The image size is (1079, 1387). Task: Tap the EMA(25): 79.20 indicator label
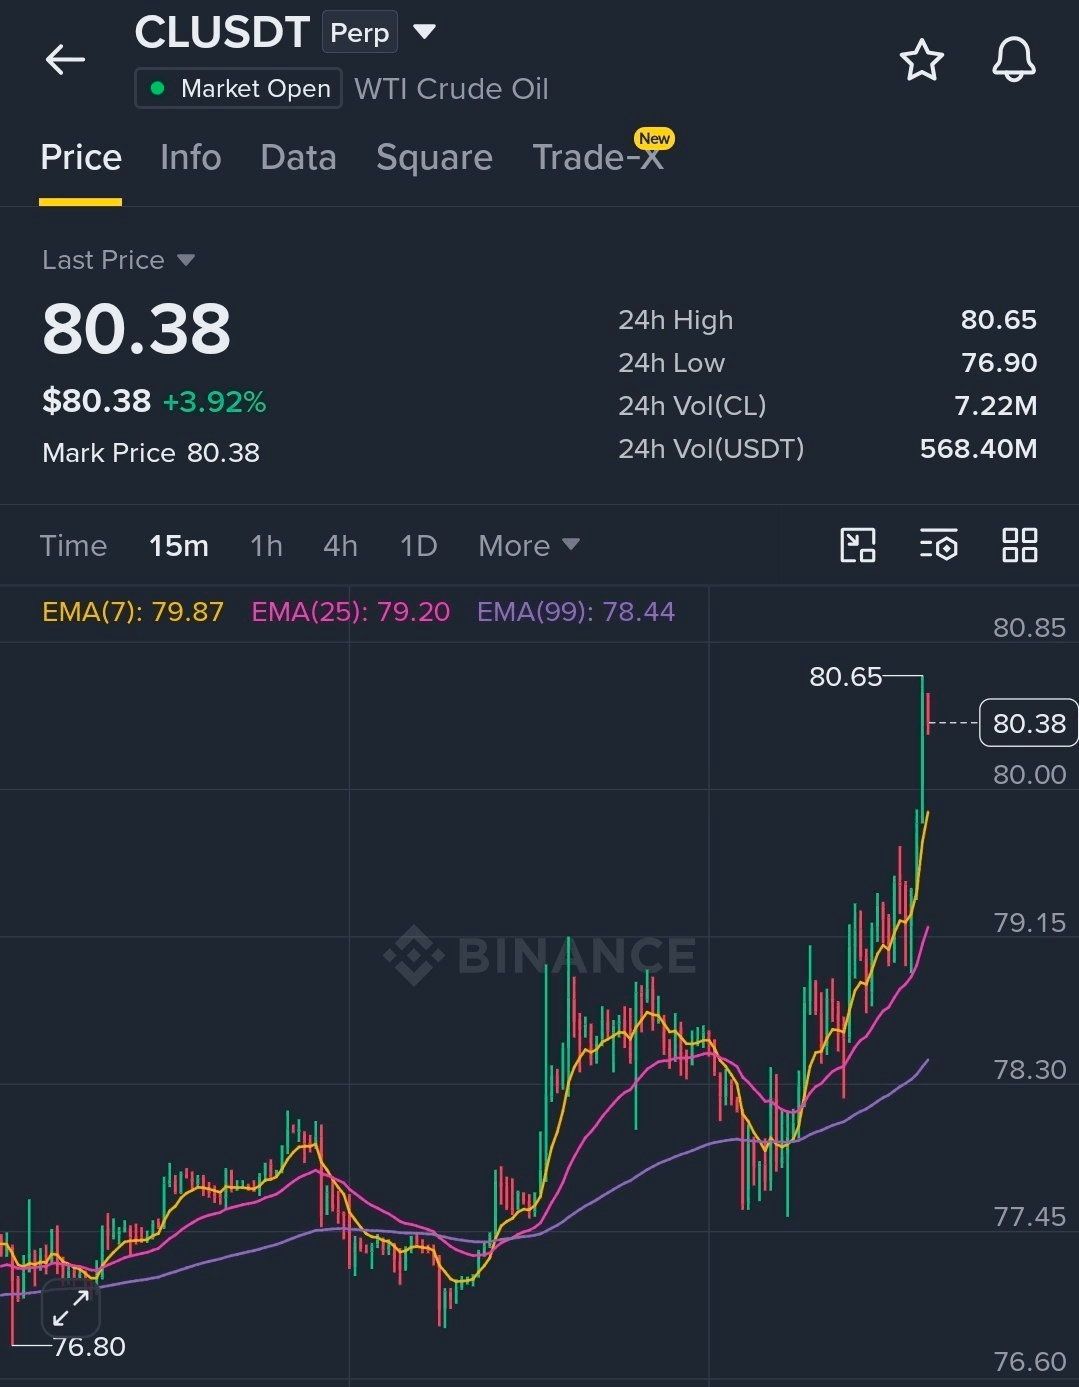[x=350, y=612]
